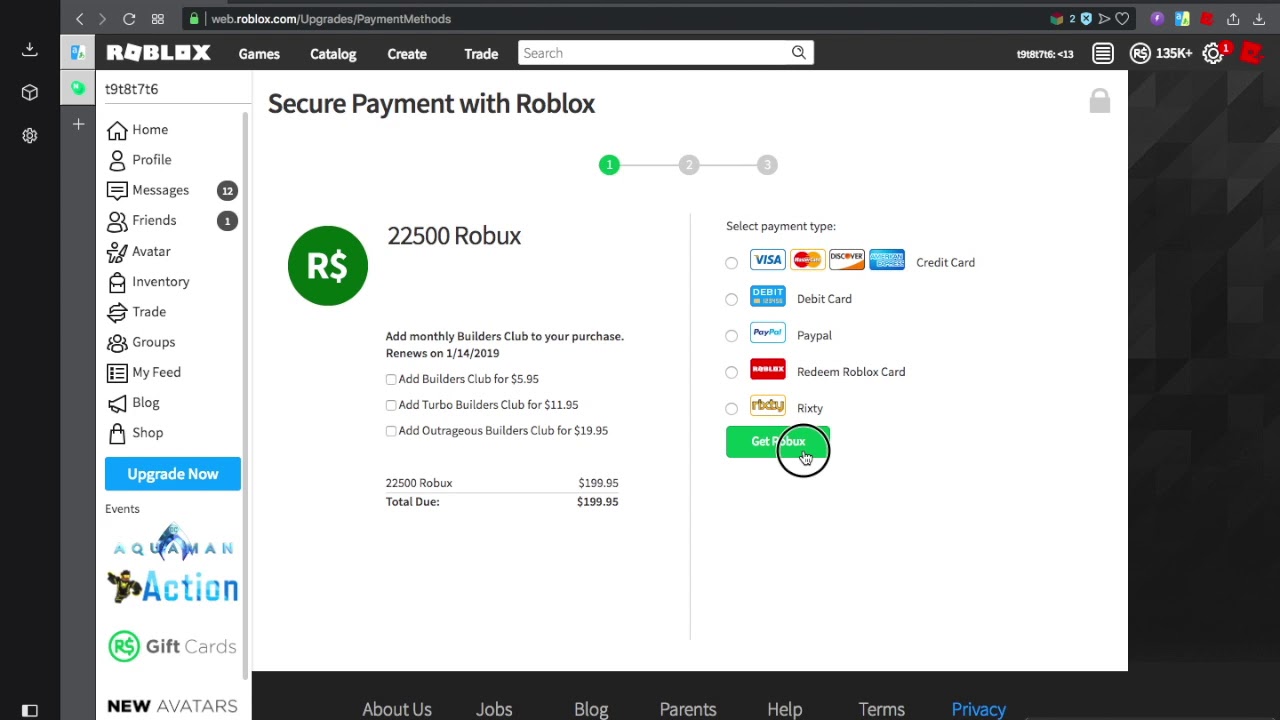Select Redeem Roblox Card option
1280x720 pixels.
click(732, 372)
